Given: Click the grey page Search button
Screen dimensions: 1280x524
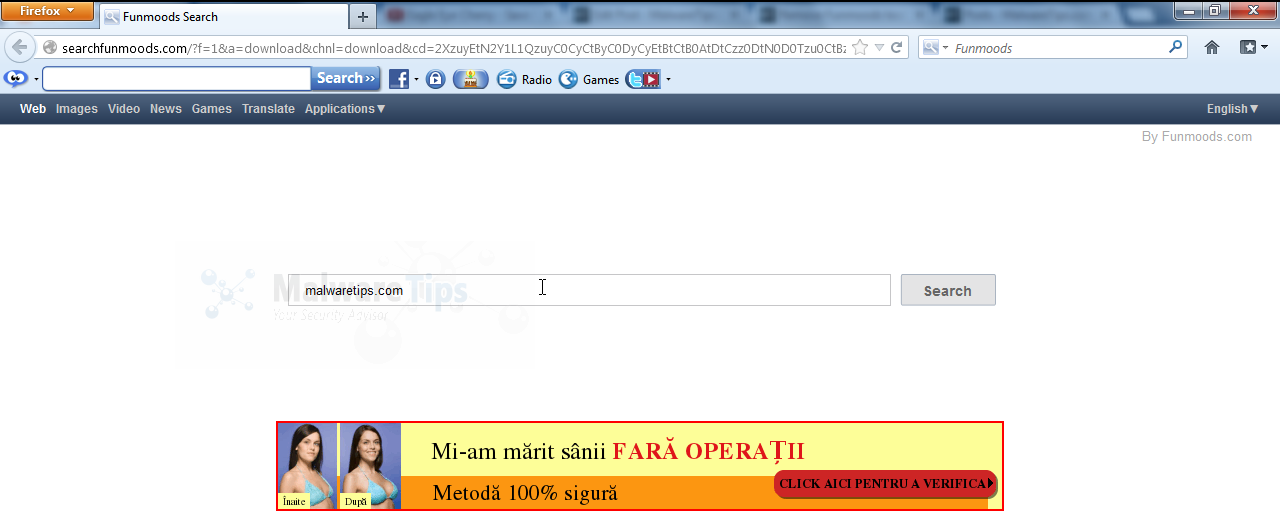Looking at the screenshot, I should 948,290.
